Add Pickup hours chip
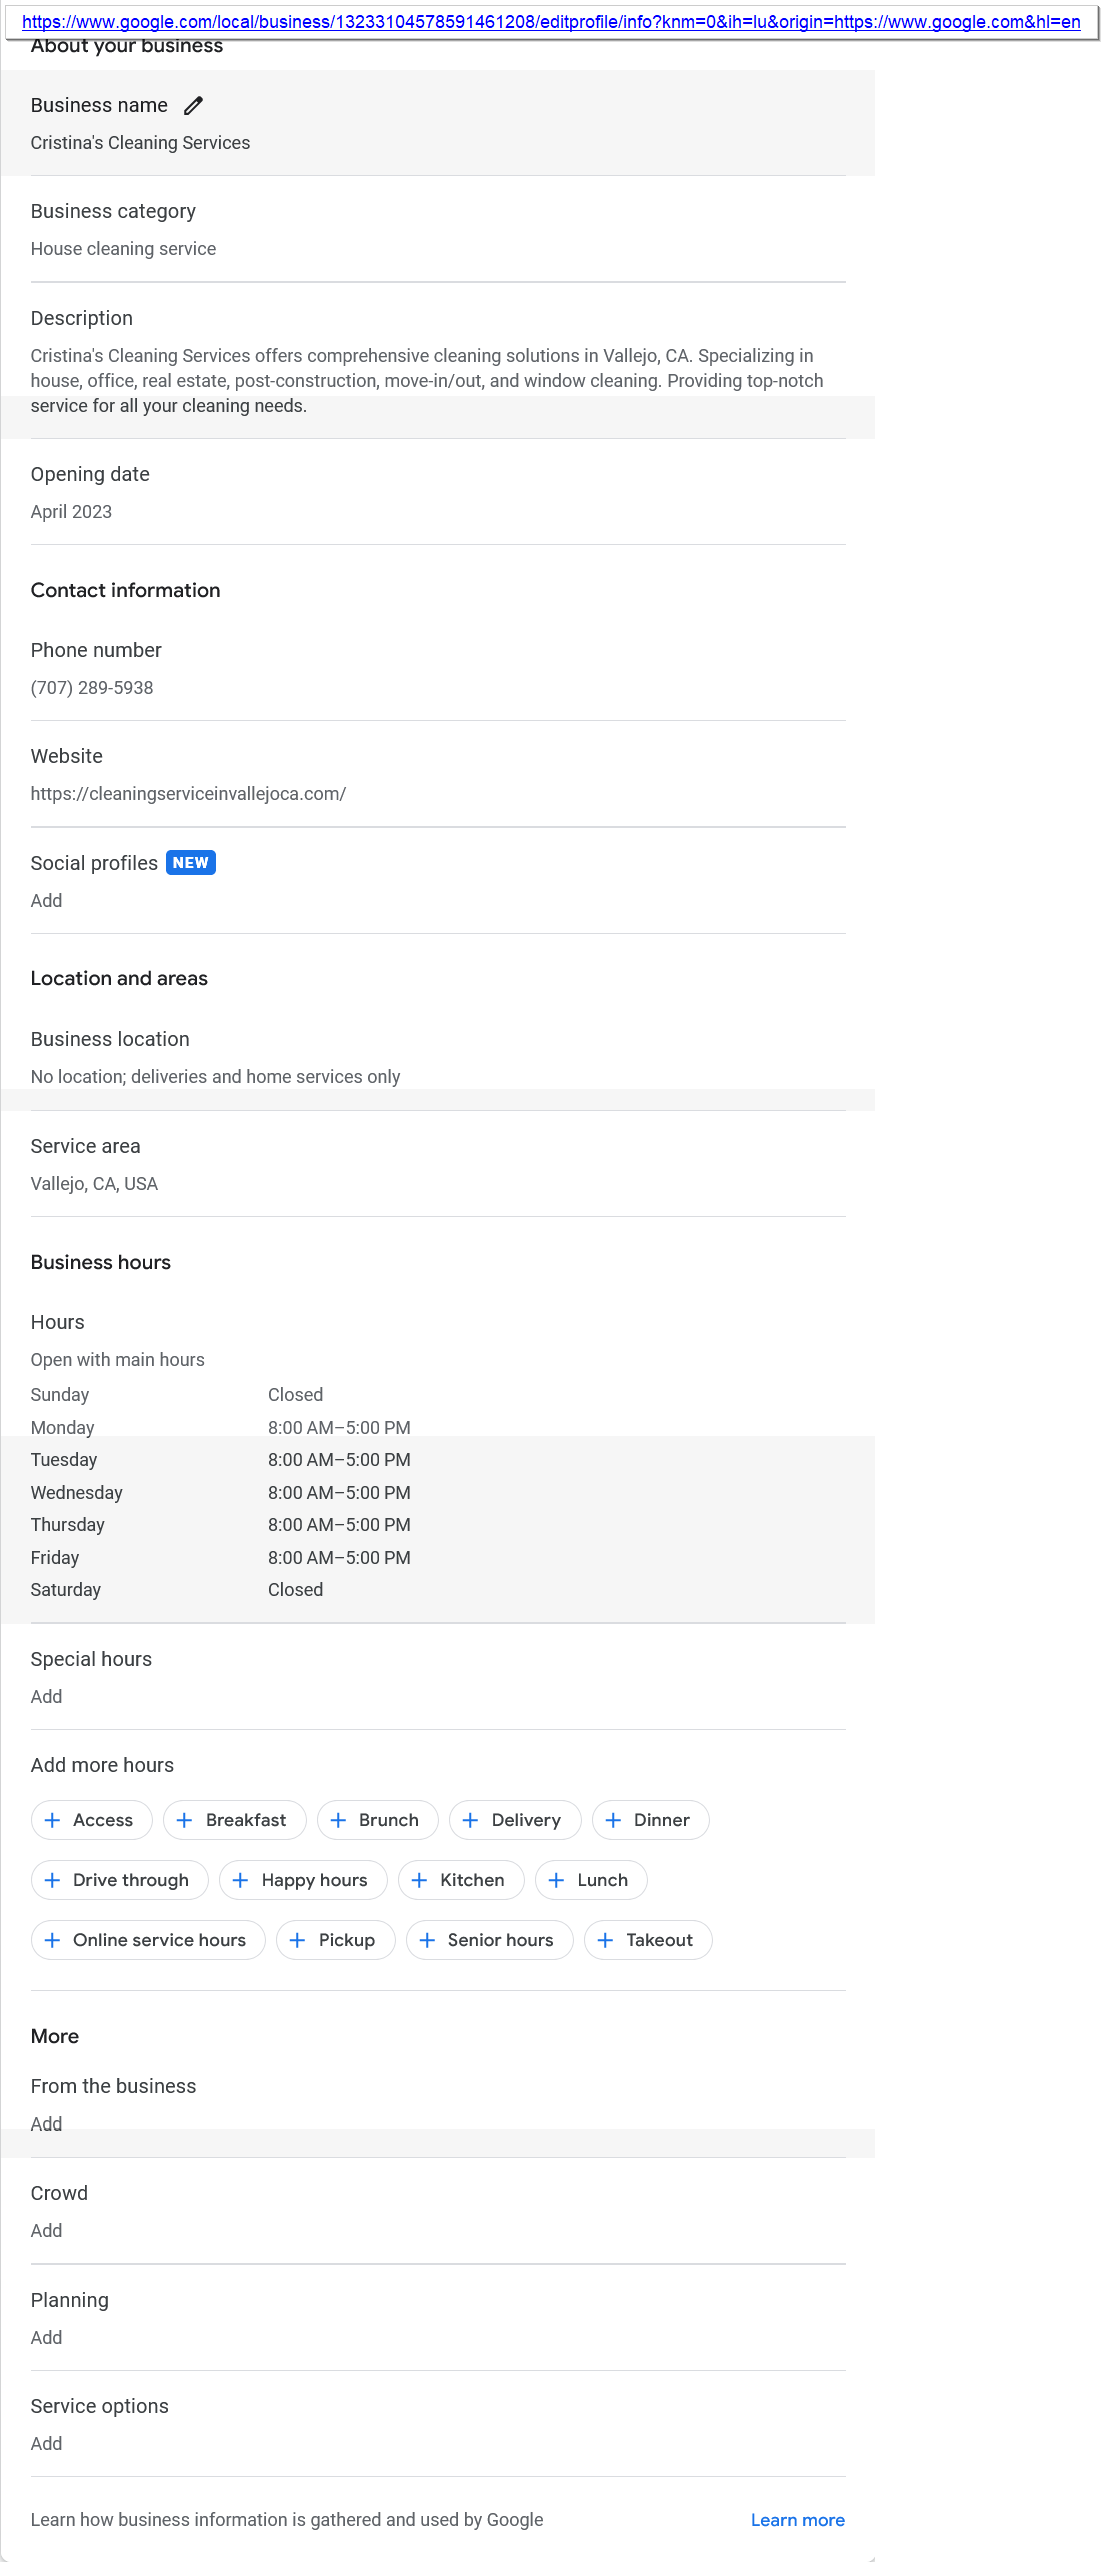The image size is (1108, 2562). (336, 1940)
